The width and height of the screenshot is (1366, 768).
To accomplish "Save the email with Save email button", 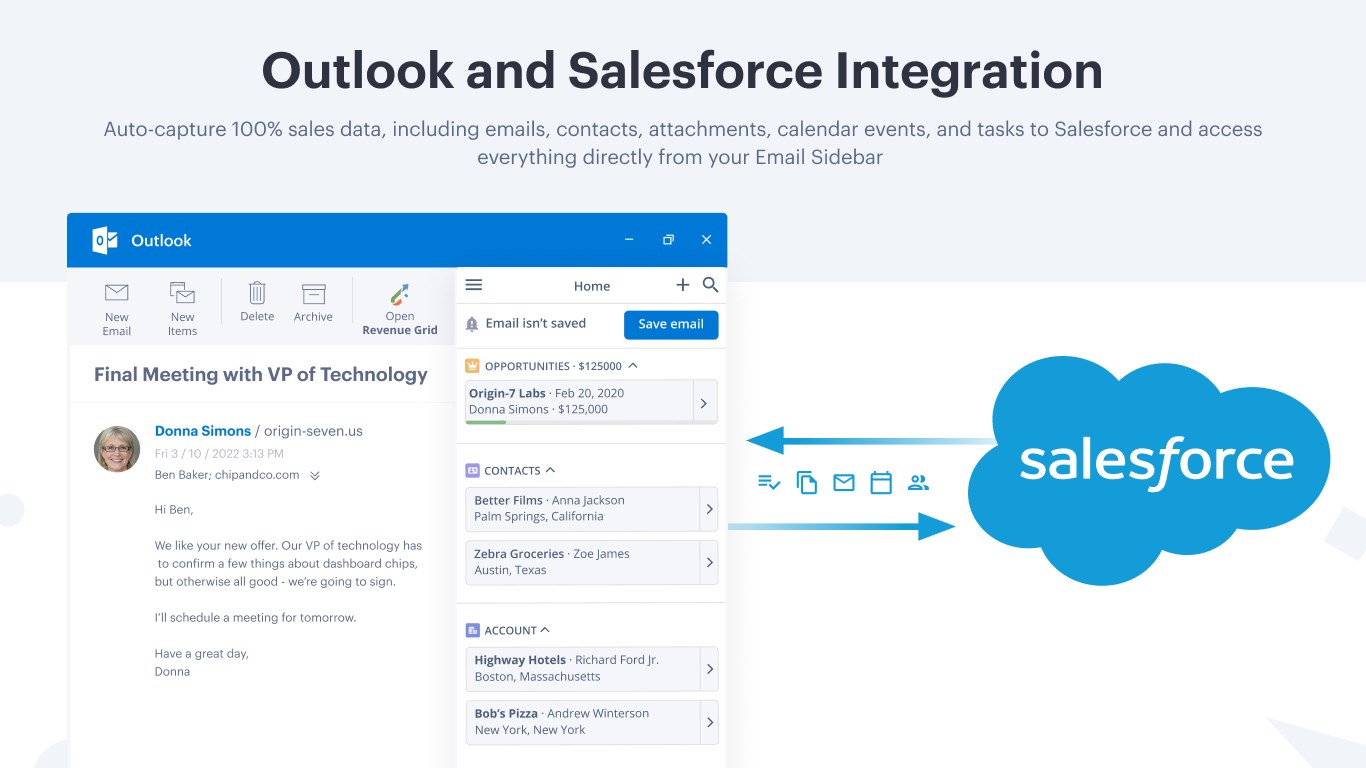I will coord(671,324).
